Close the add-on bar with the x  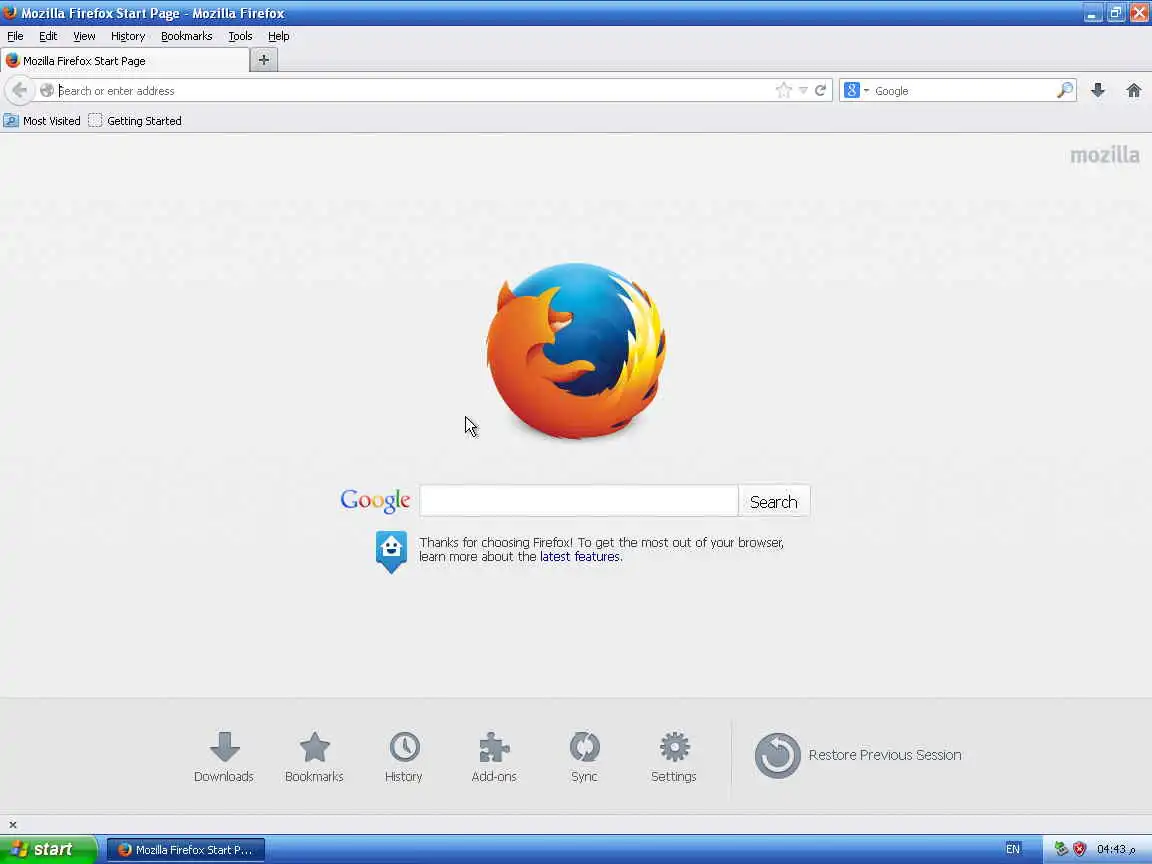pos(12,824)
